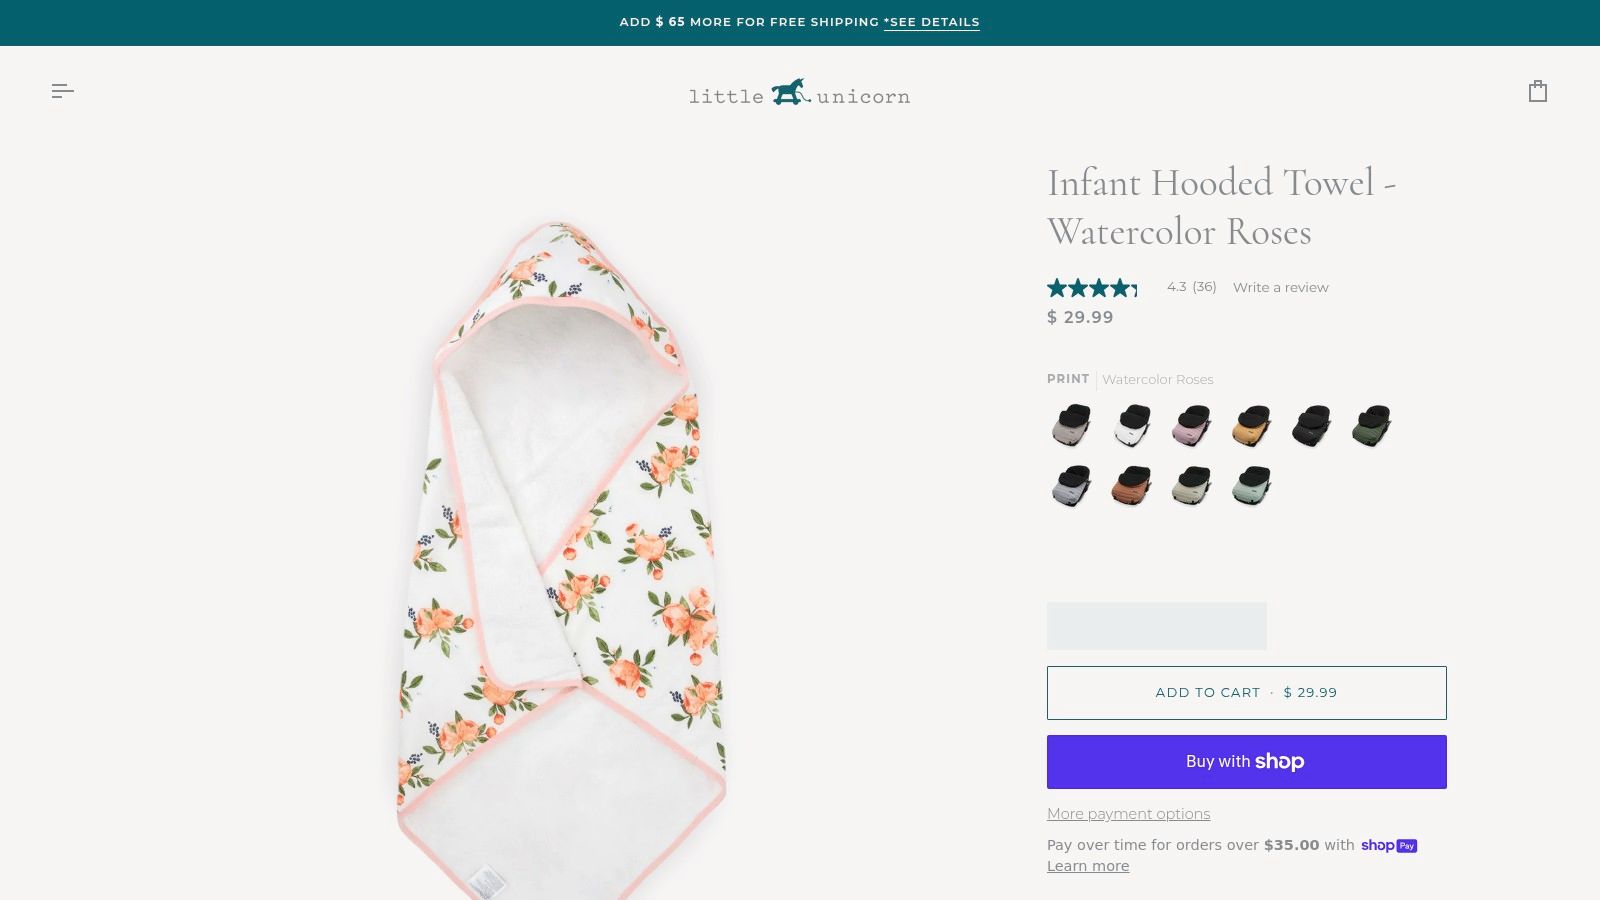Click the quantity selector field
This screenshot has width=1600, height=900.
(x=1157, y=625)
